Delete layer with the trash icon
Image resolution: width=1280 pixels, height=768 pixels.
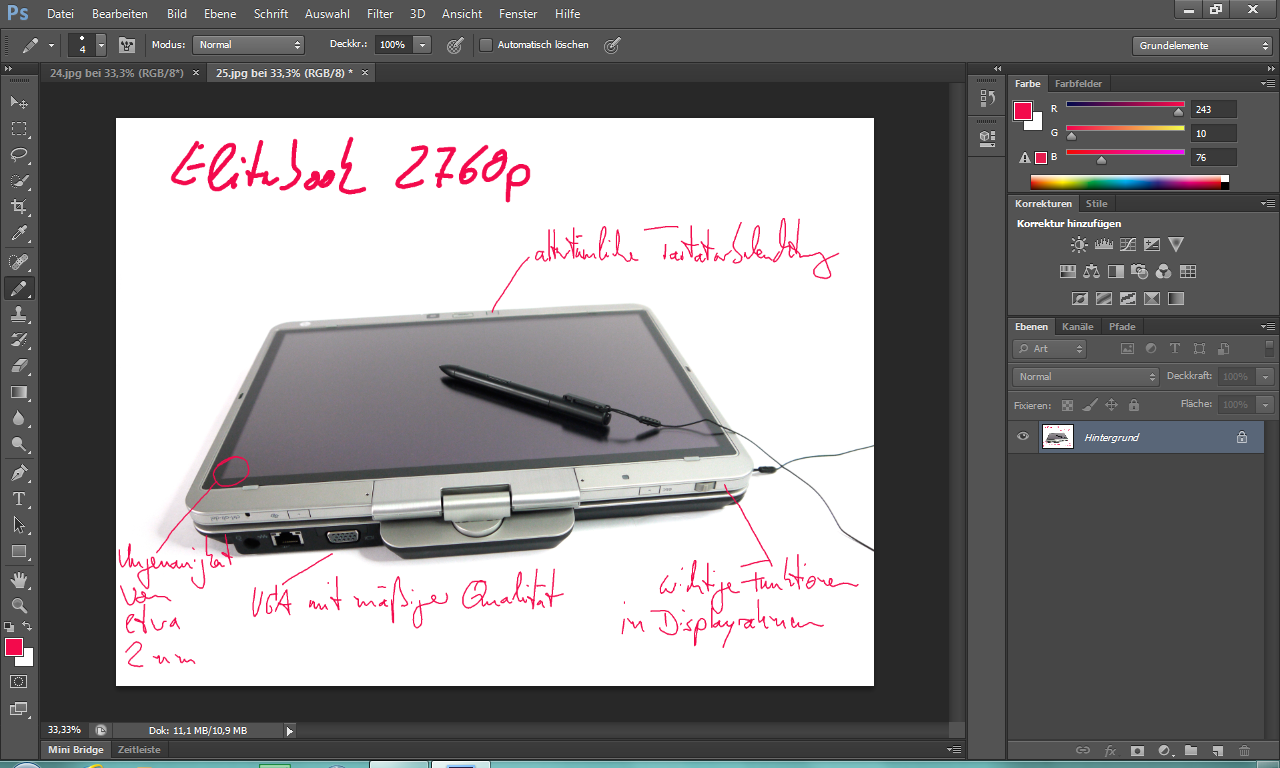[1244, 750]
